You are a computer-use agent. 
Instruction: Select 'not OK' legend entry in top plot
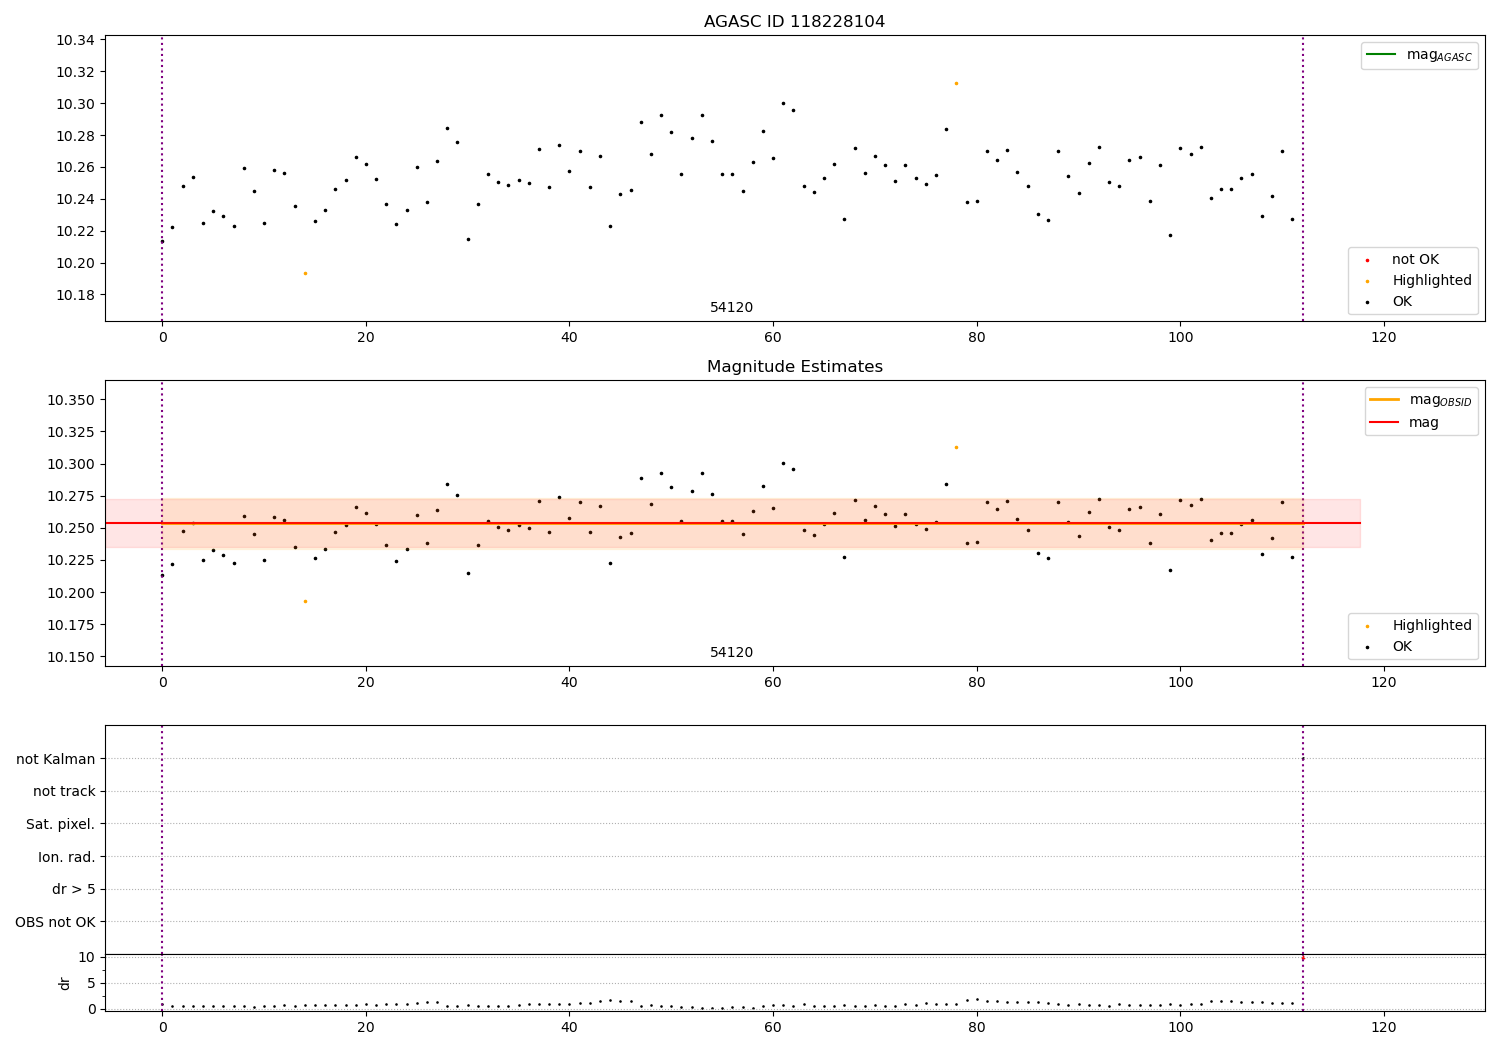tap(1415, 260)
